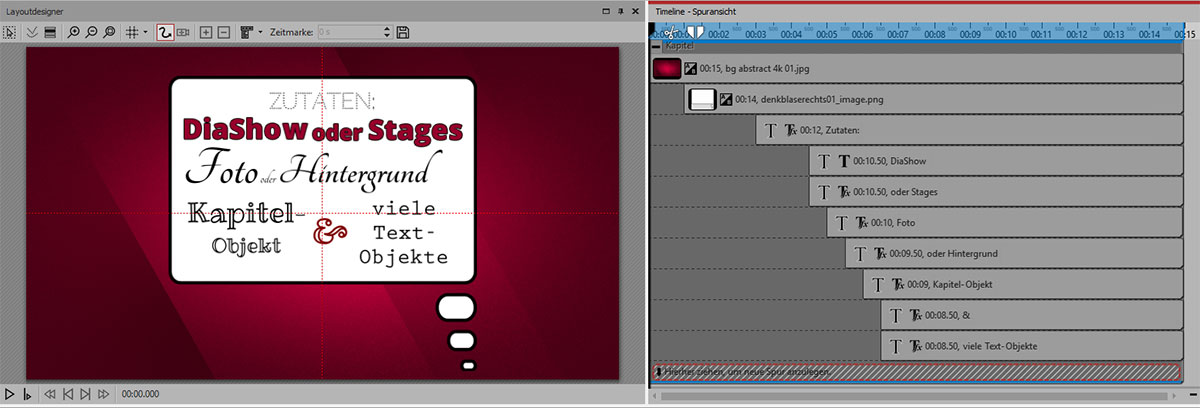Viewport: 1200px width, 408px height.
Task: Click the T icon on oder Hintergrund track
Action: tap(860, 253)
